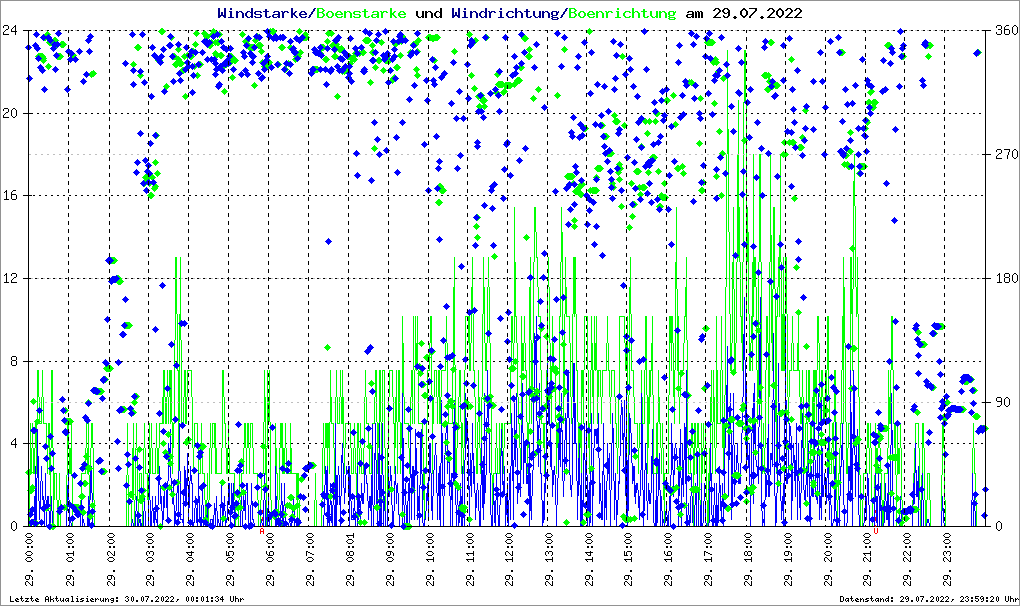Click the right axis value 180
This screenshot has width=1020, height=606.
coord(1005,278)
